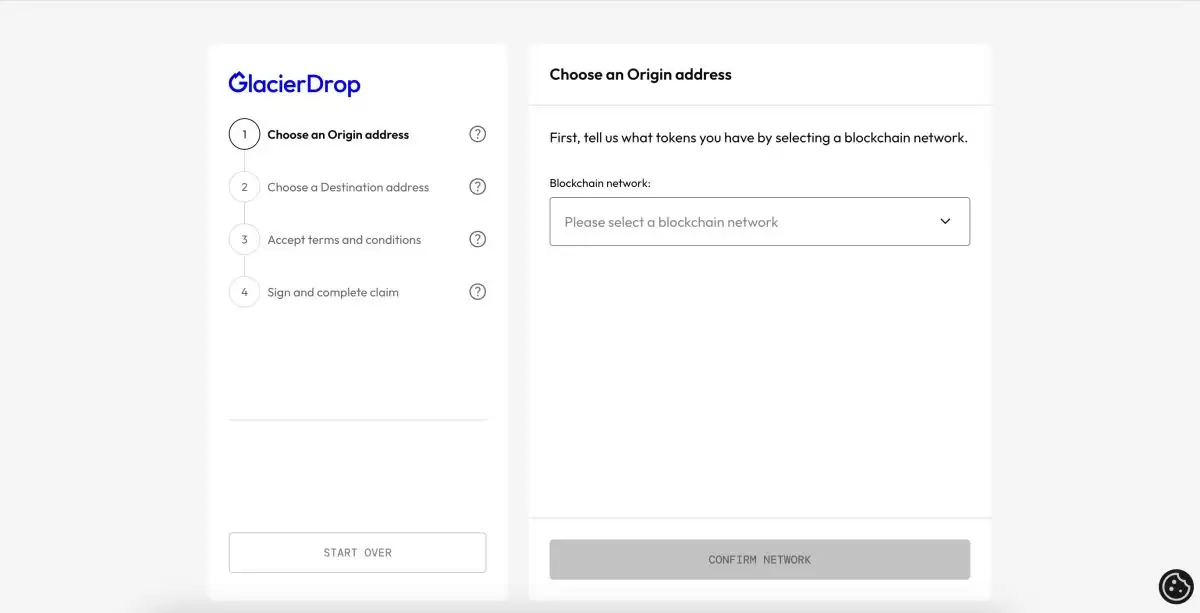Go to 'Choose a Destination address' step
This screenshot has width=1200, height=613.
point(348,188)
